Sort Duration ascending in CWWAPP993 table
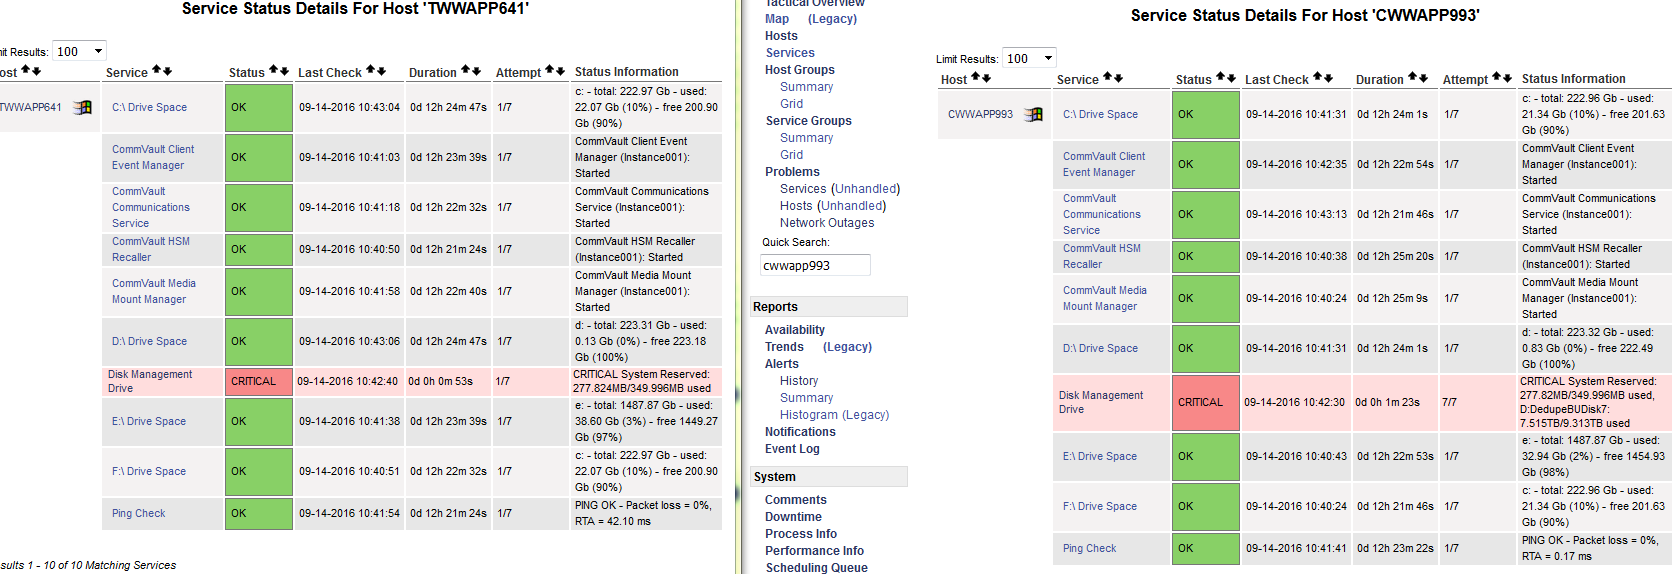The image size is (1679, 574). click(x=1413, y=78)
